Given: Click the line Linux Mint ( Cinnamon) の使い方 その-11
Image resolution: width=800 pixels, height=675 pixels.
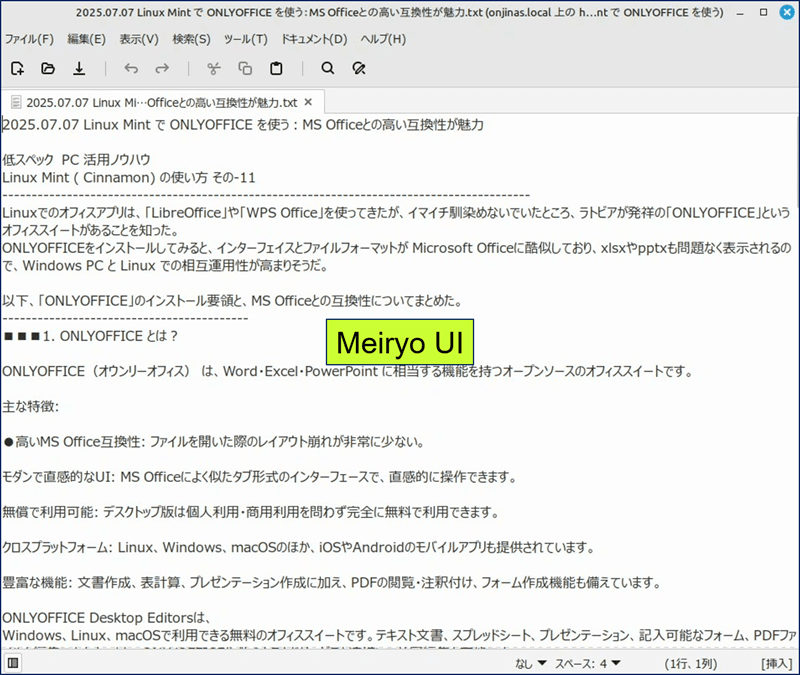Looking at the screenshot, I should click(x=129, y=178).
